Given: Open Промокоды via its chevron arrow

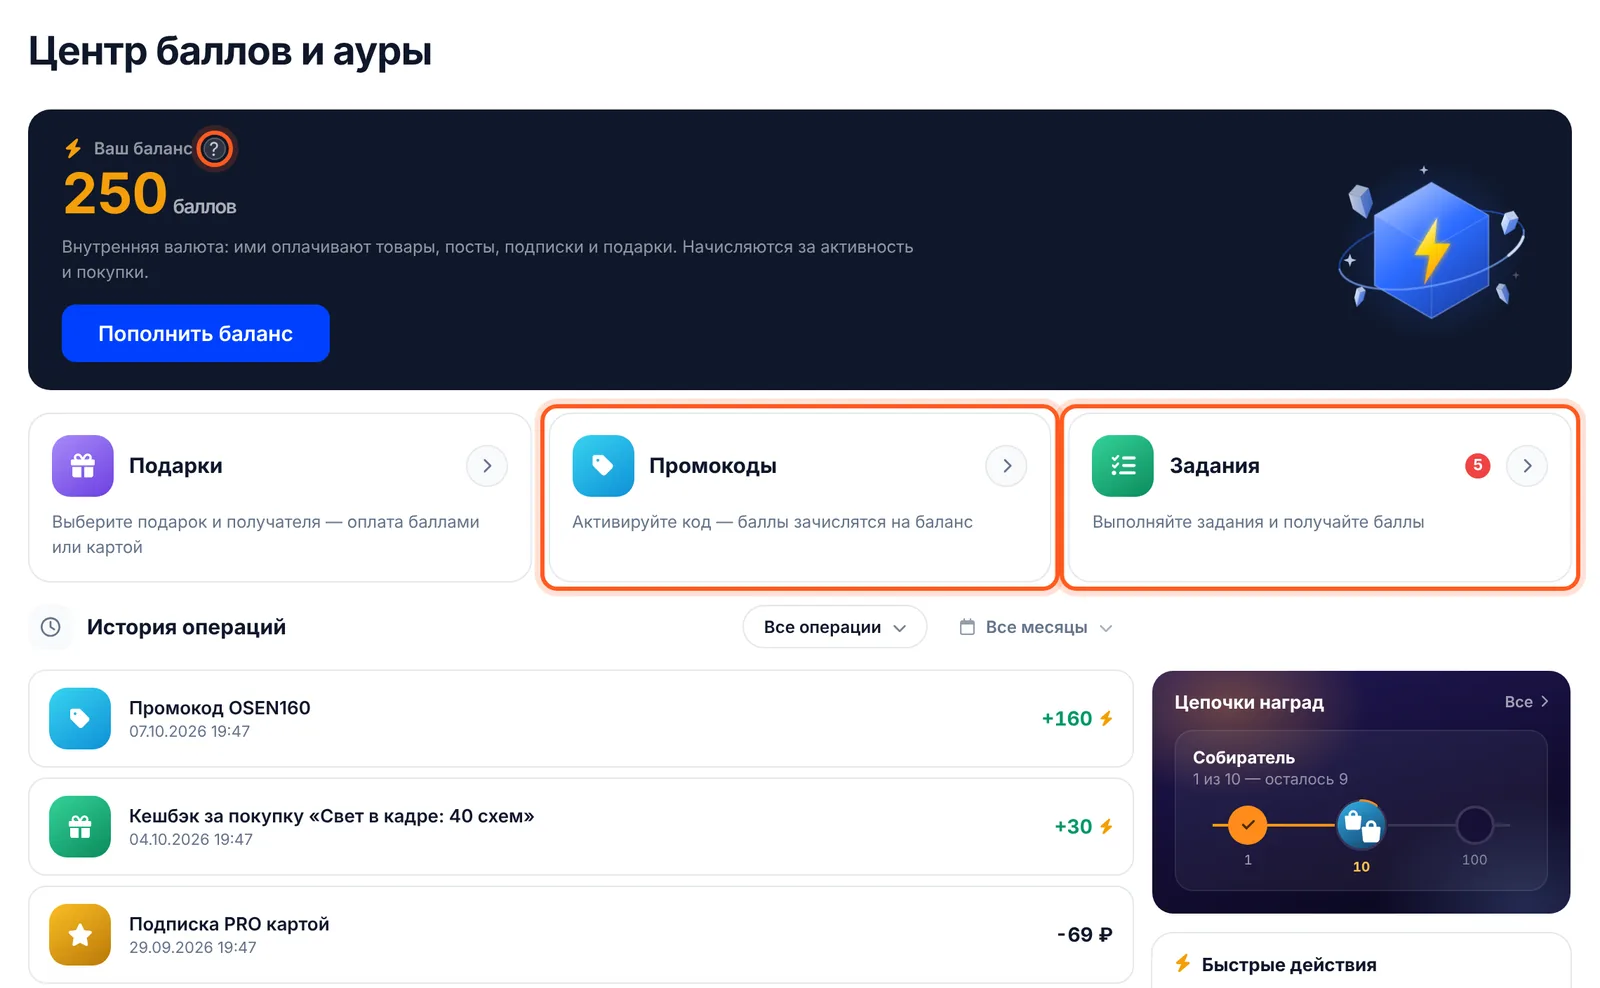Looking at the screenshot, I should pyautogui.click(x=1007, y=466).
